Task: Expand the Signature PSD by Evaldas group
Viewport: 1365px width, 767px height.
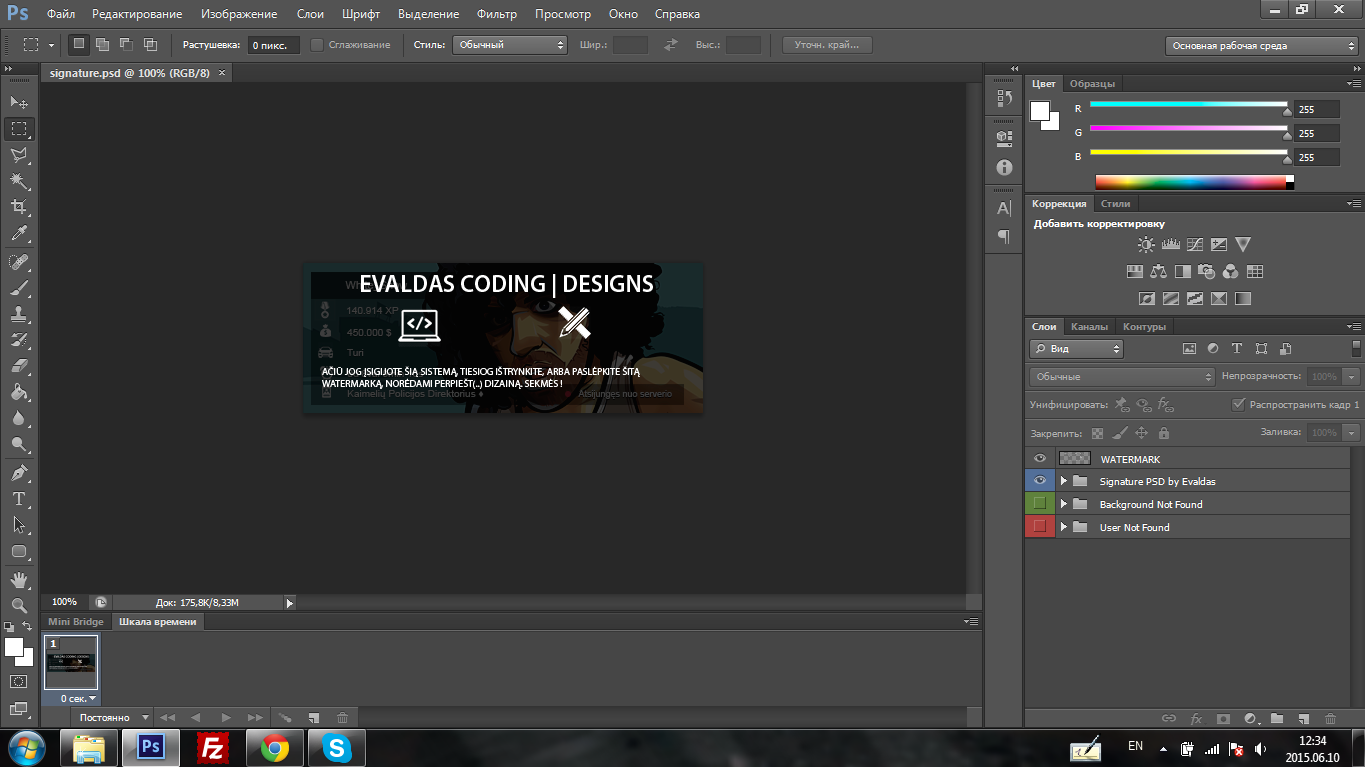Action: [1064, 481]
